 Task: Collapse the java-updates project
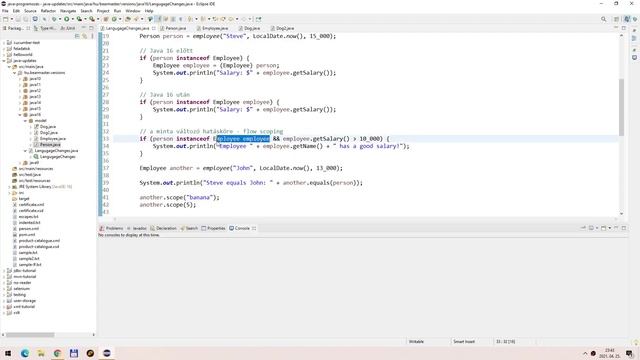point(4,60)
